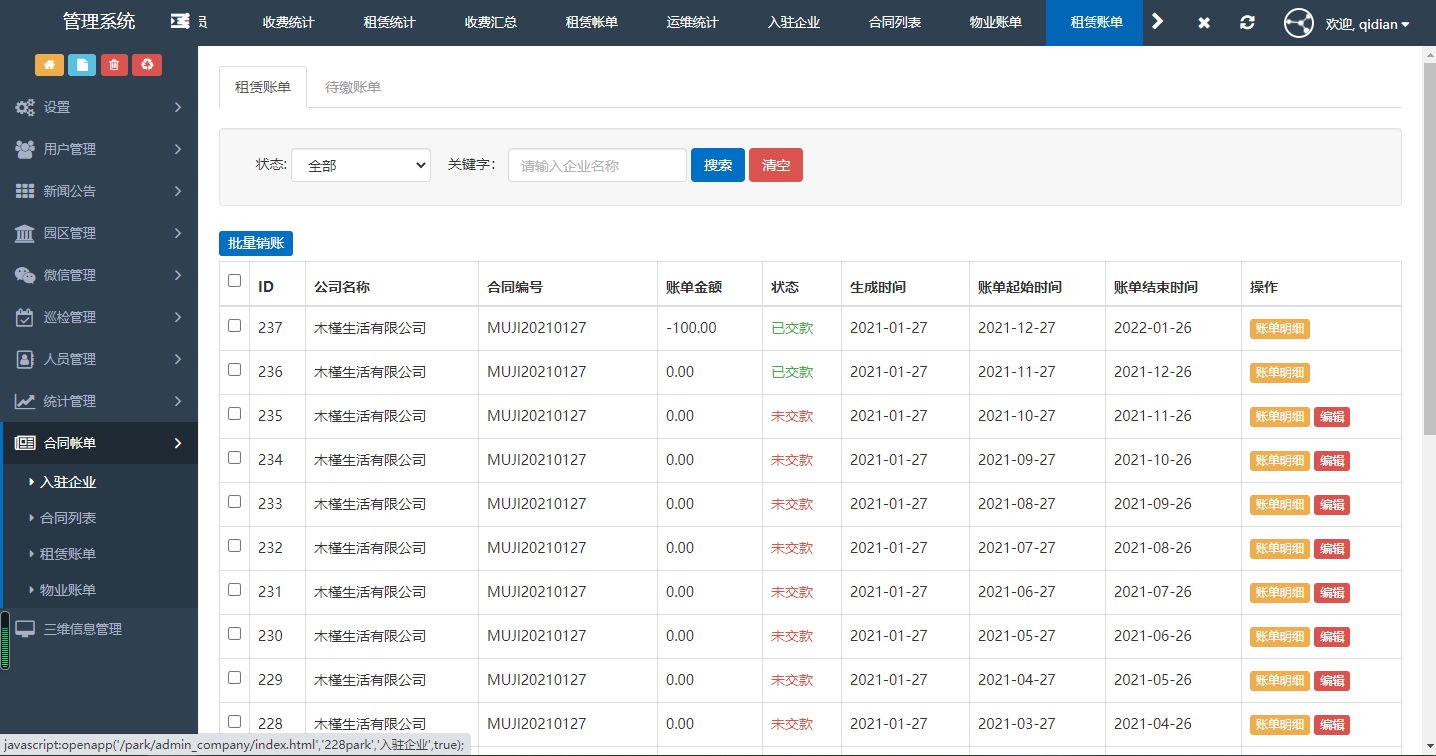Open 物业账单 in sidebar submenu
1436x756 pixels.
[68, 590]
